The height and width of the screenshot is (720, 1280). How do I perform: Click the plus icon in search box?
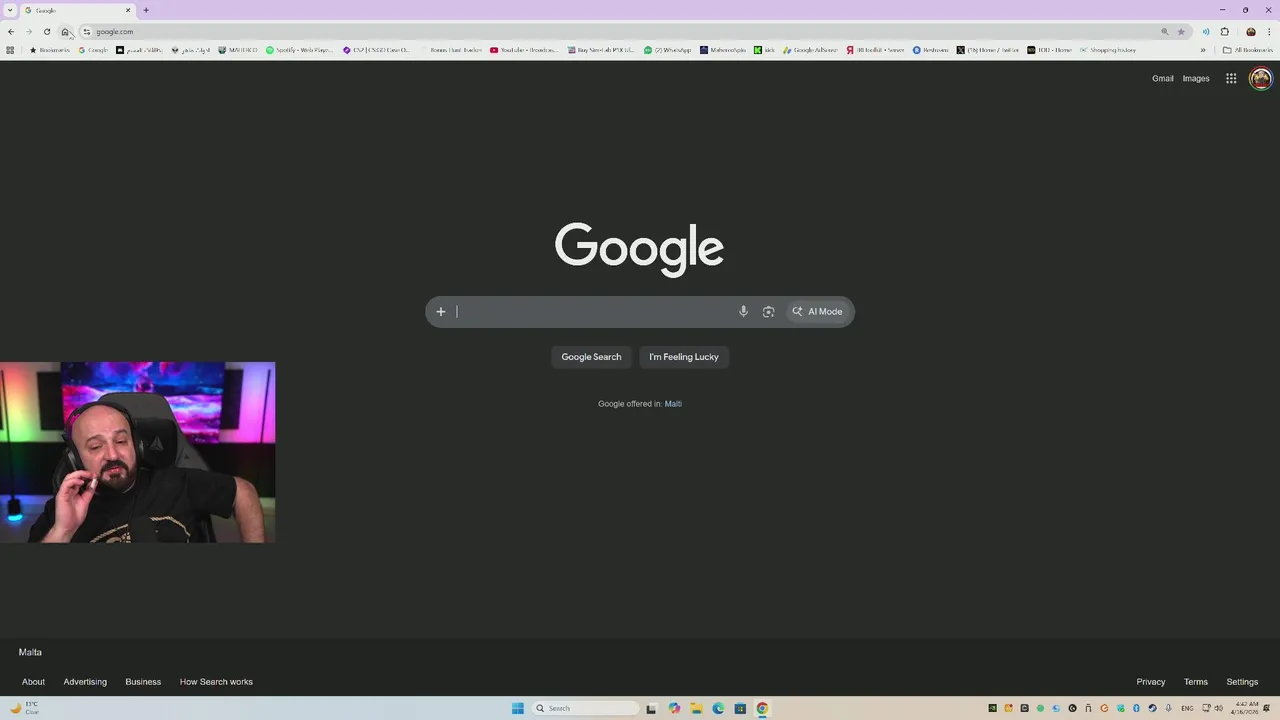pyautogui.click(x=440, y=311)
